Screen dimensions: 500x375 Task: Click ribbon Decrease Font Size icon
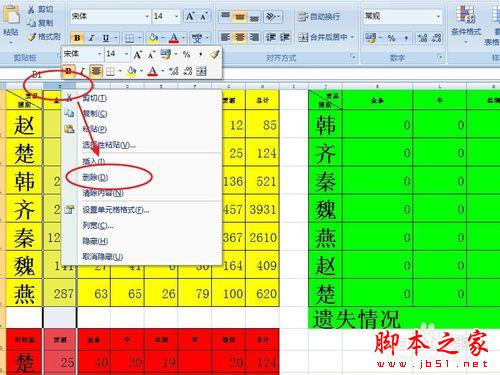point(203,16)
